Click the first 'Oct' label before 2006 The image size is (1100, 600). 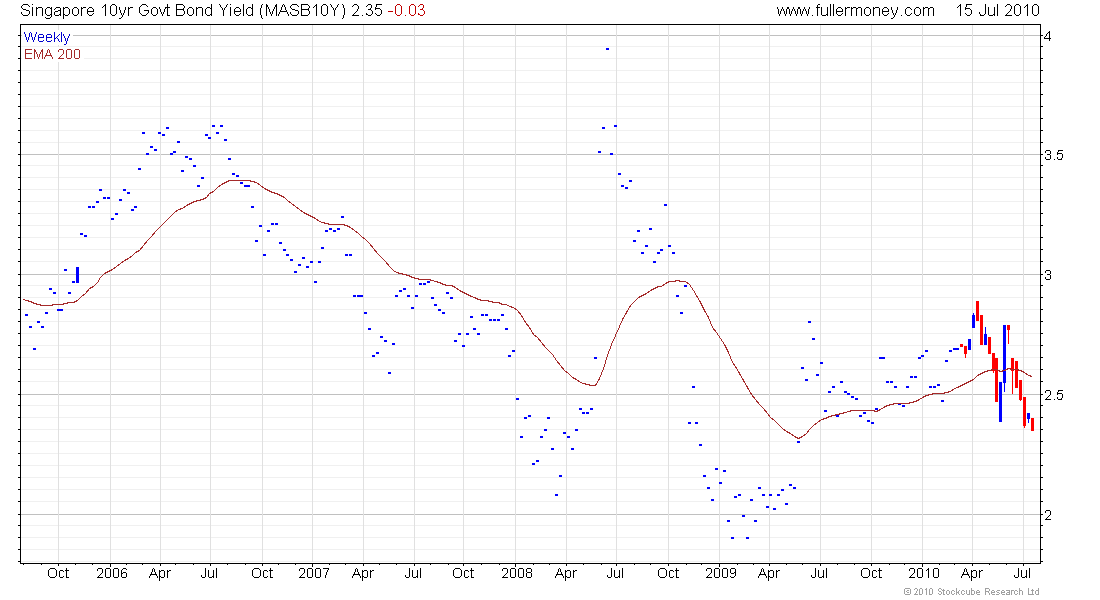coord(58,573)
